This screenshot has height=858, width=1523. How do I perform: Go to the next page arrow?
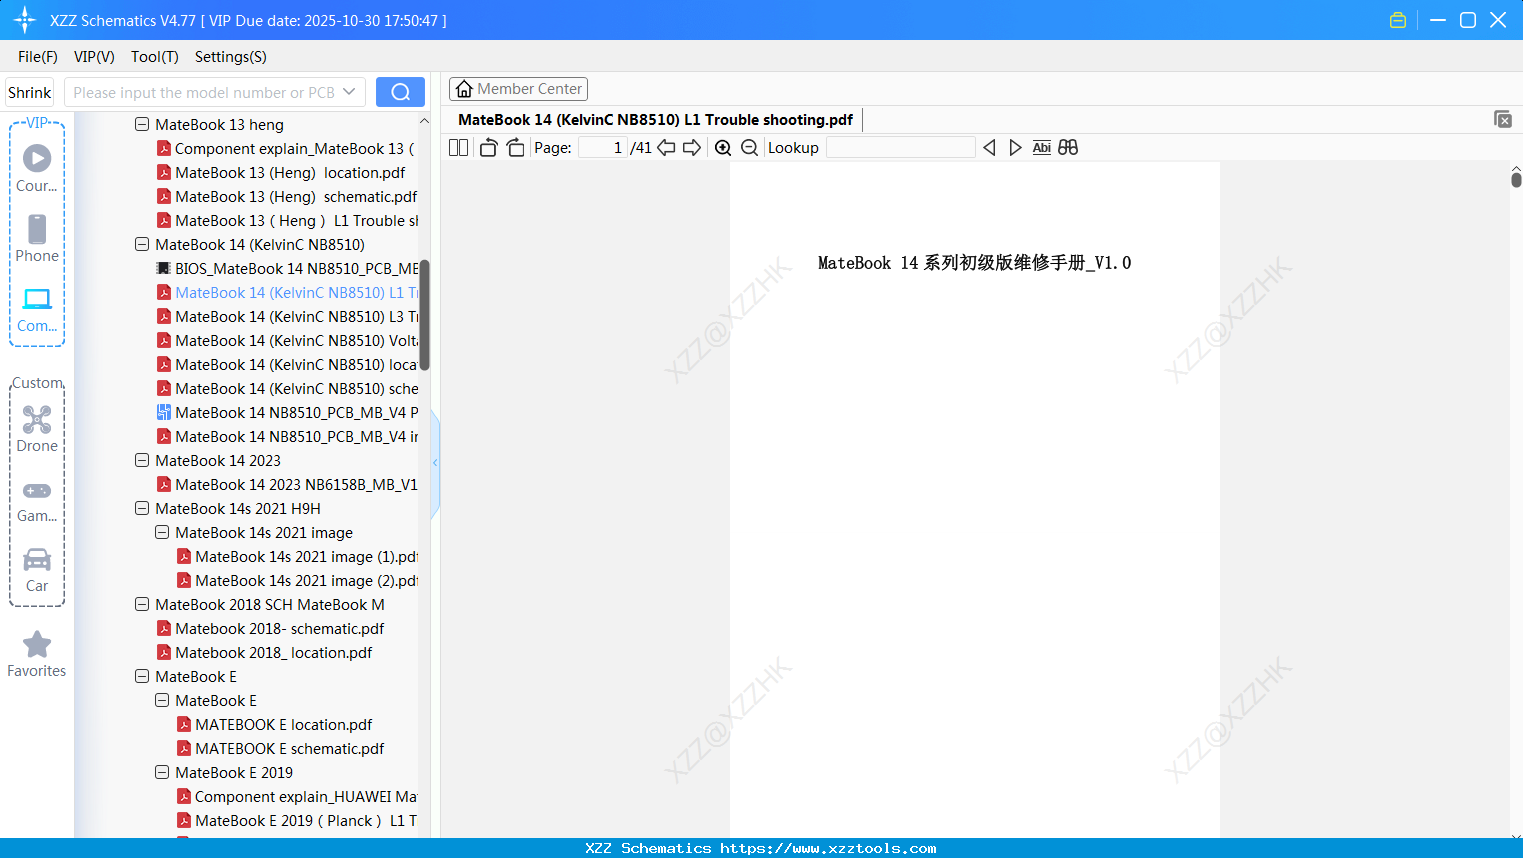tap(692, 148)
